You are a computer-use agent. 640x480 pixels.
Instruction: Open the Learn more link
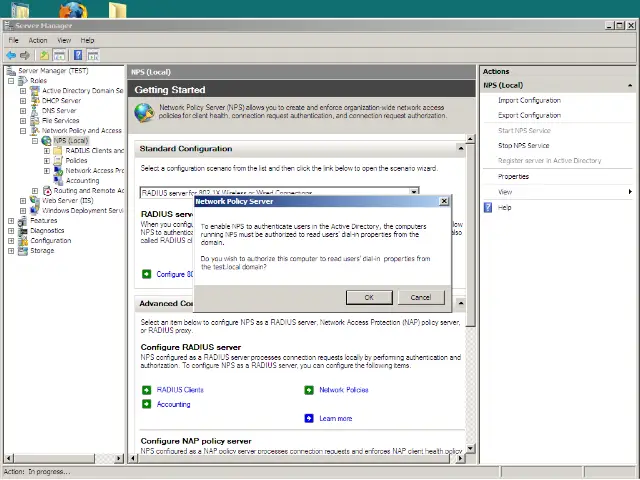pos(336,418)
